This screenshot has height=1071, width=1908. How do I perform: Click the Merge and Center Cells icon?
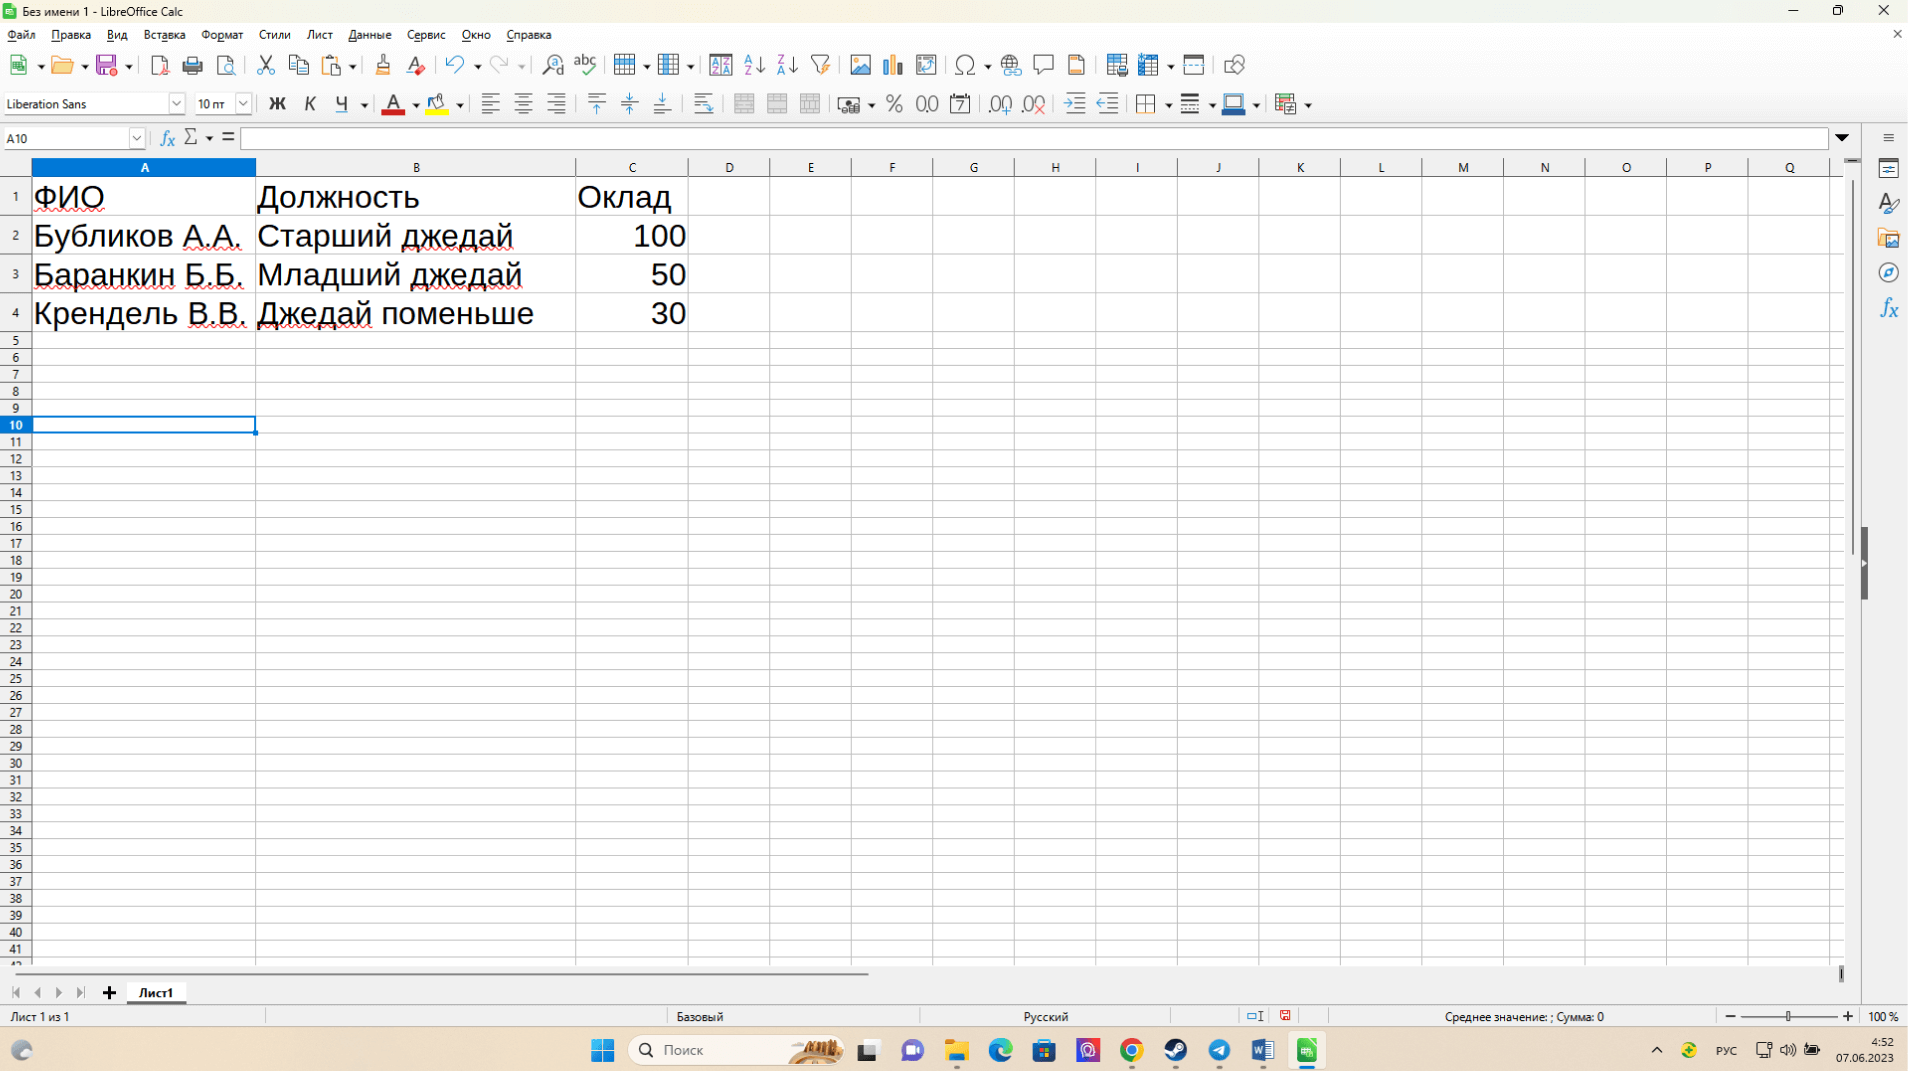tap(744, 104)
